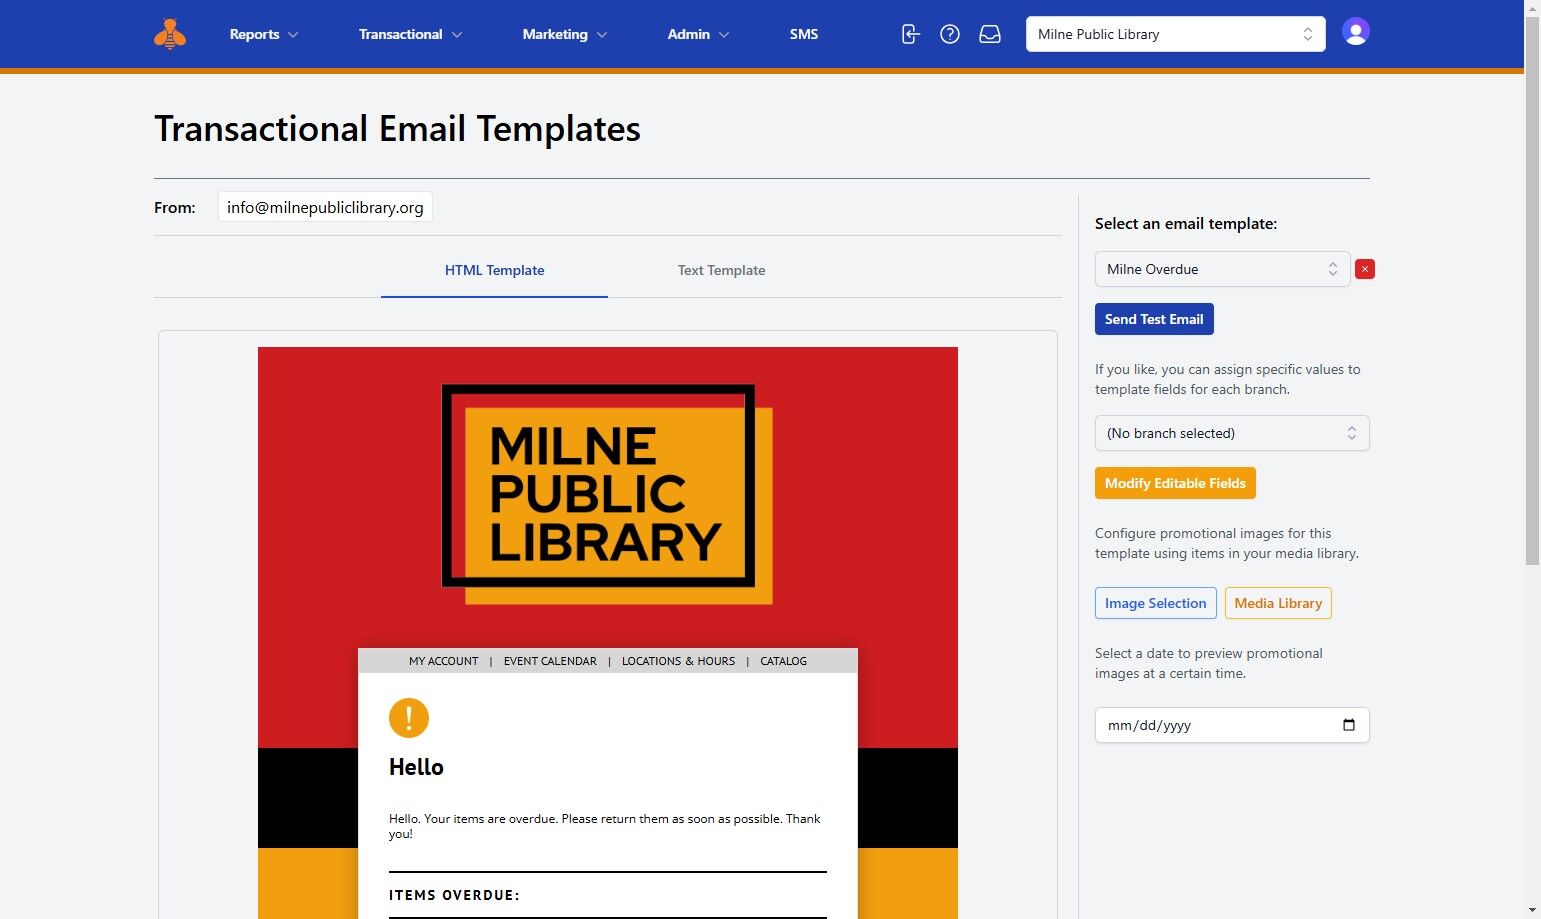The height and width of the screenshot is (919, 1541).
Task: Open the SMS menu item
Action: click(x=804, y=34)
